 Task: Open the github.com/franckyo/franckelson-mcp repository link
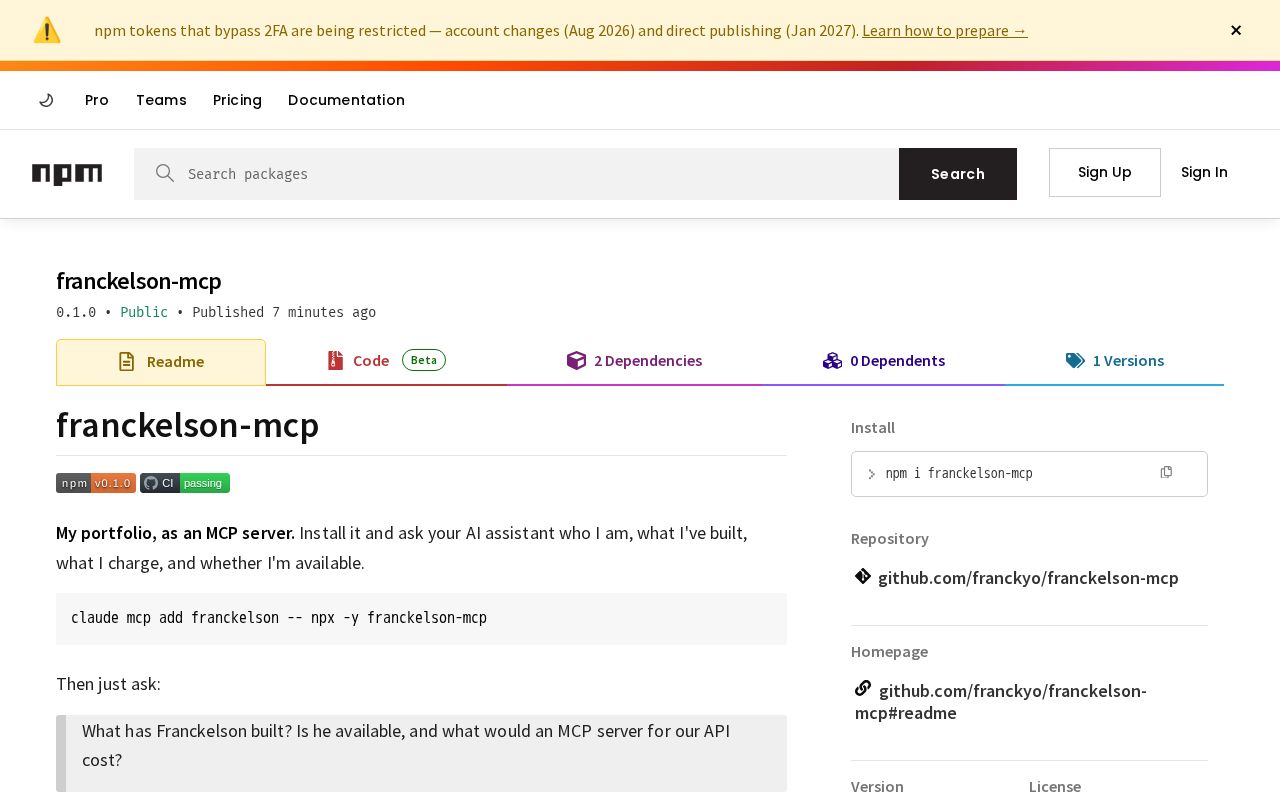coord(1028,578)
